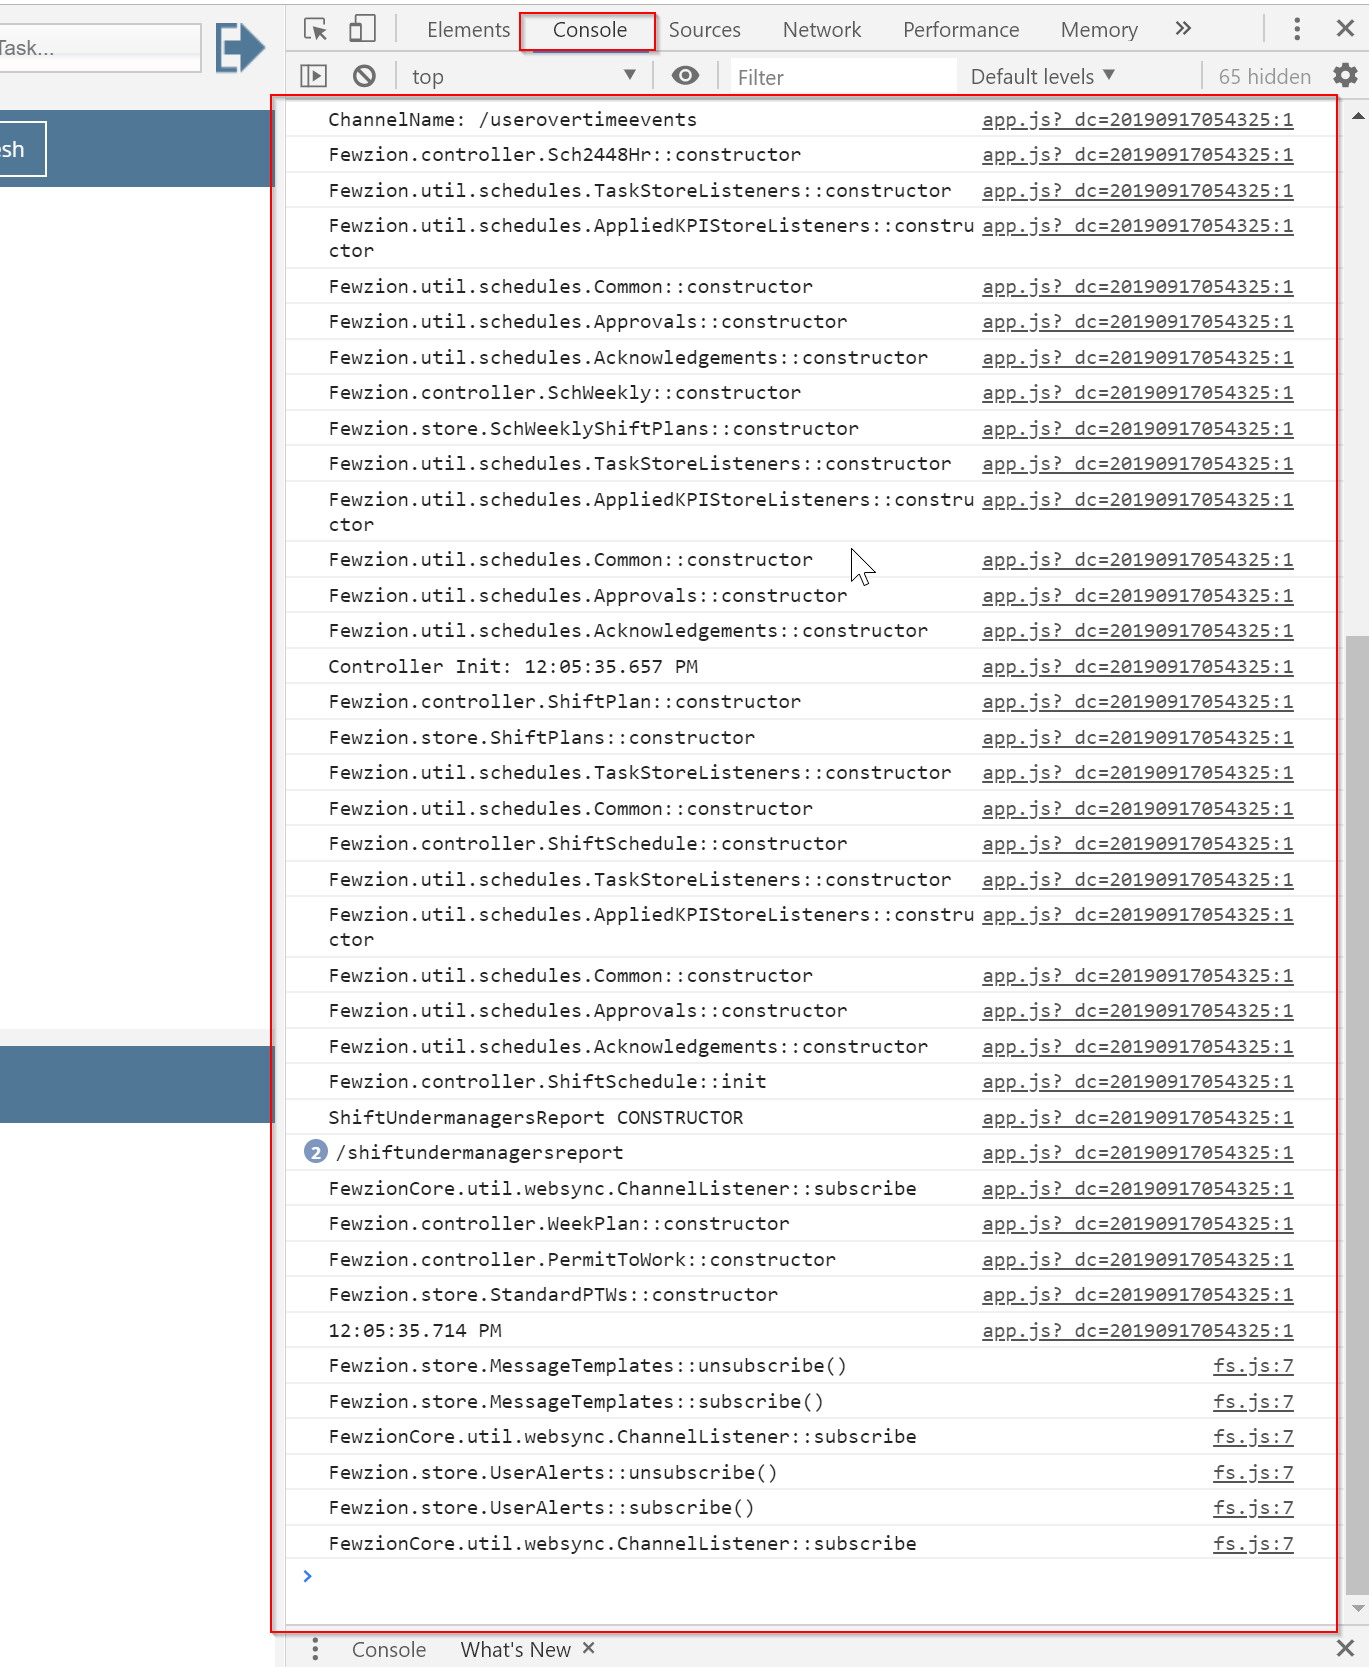Open source link for ChannelListener::subscribe app.js row
This screenshot has height=1667, width=1369.
[x=1137, y=1188]
